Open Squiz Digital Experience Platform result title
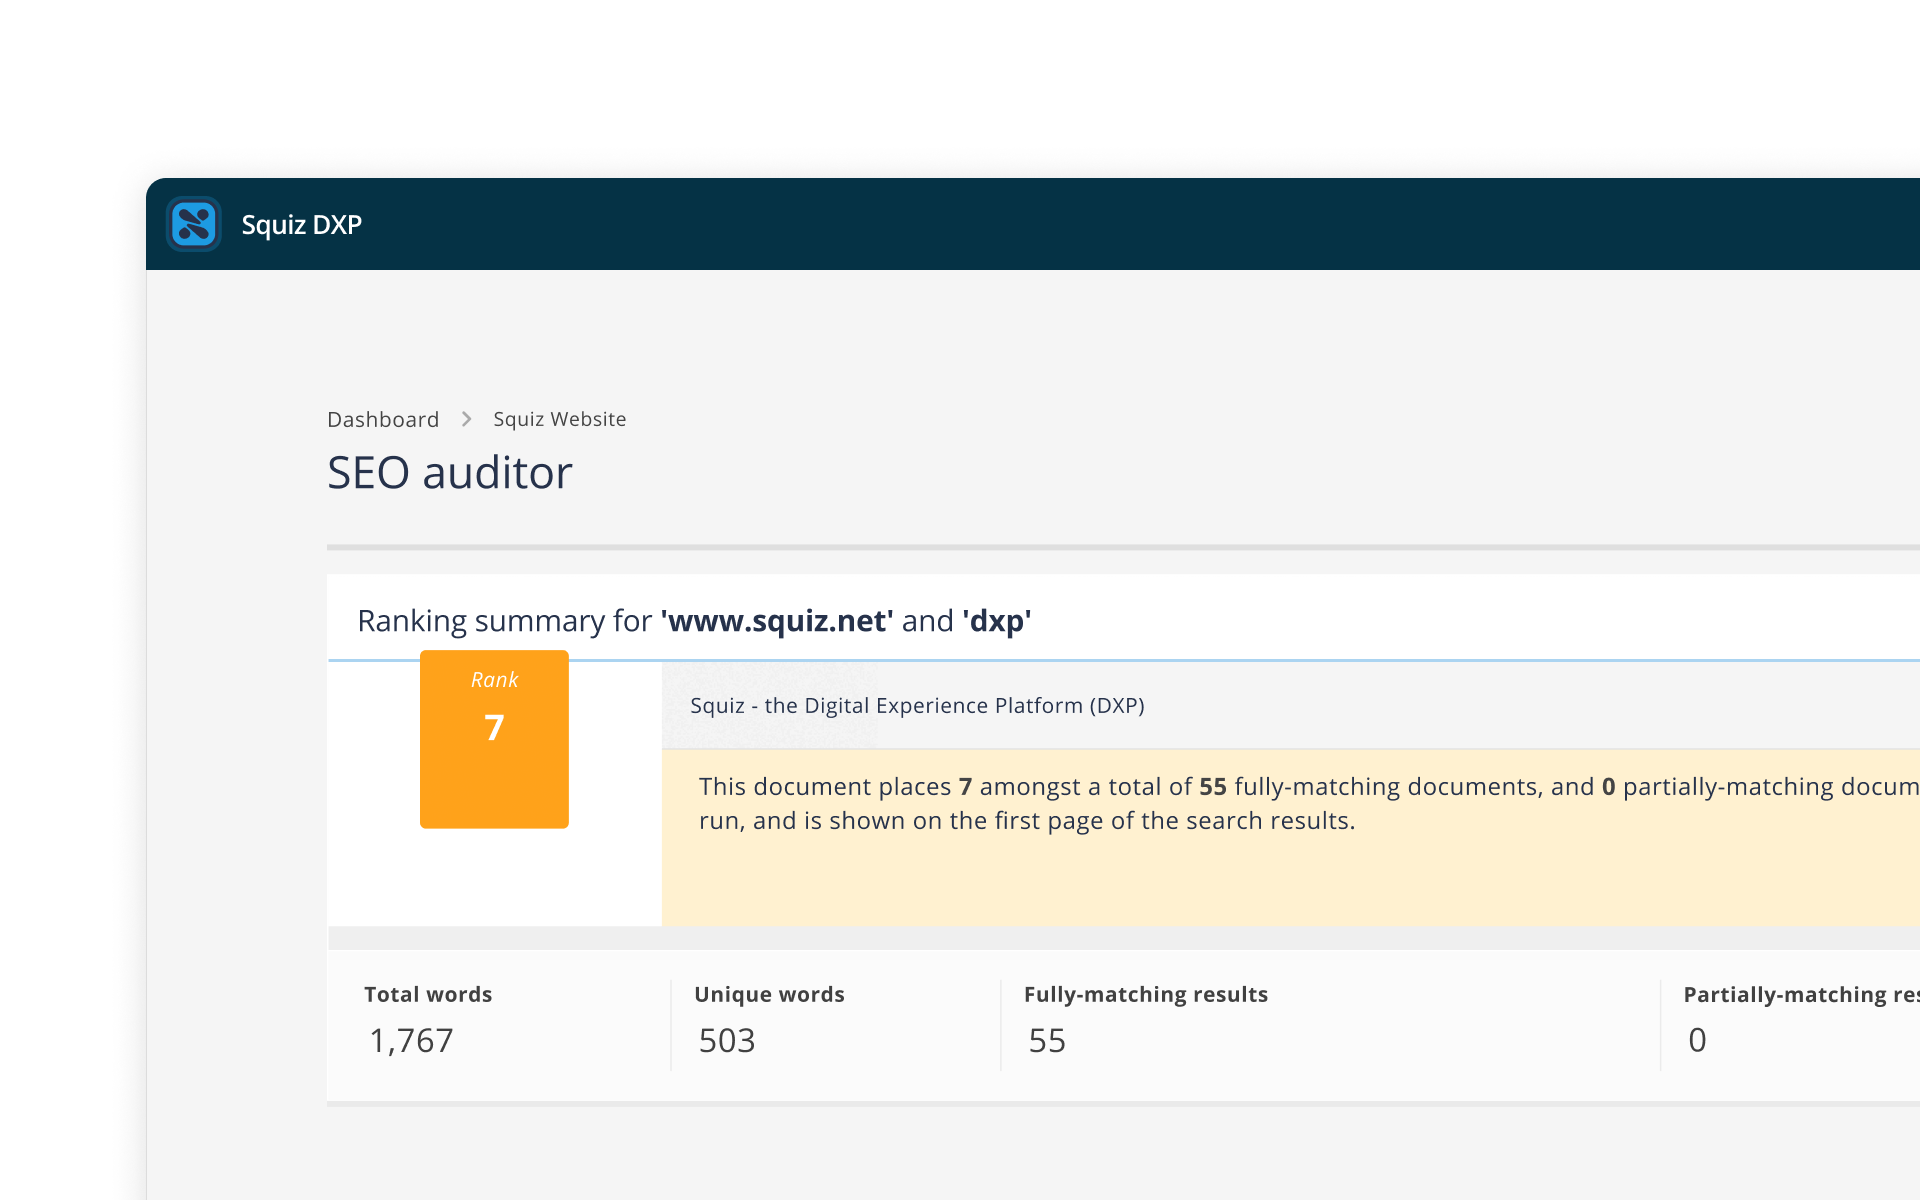The width and height of the screenshot is (1920, 1200). tap(917, 706)
